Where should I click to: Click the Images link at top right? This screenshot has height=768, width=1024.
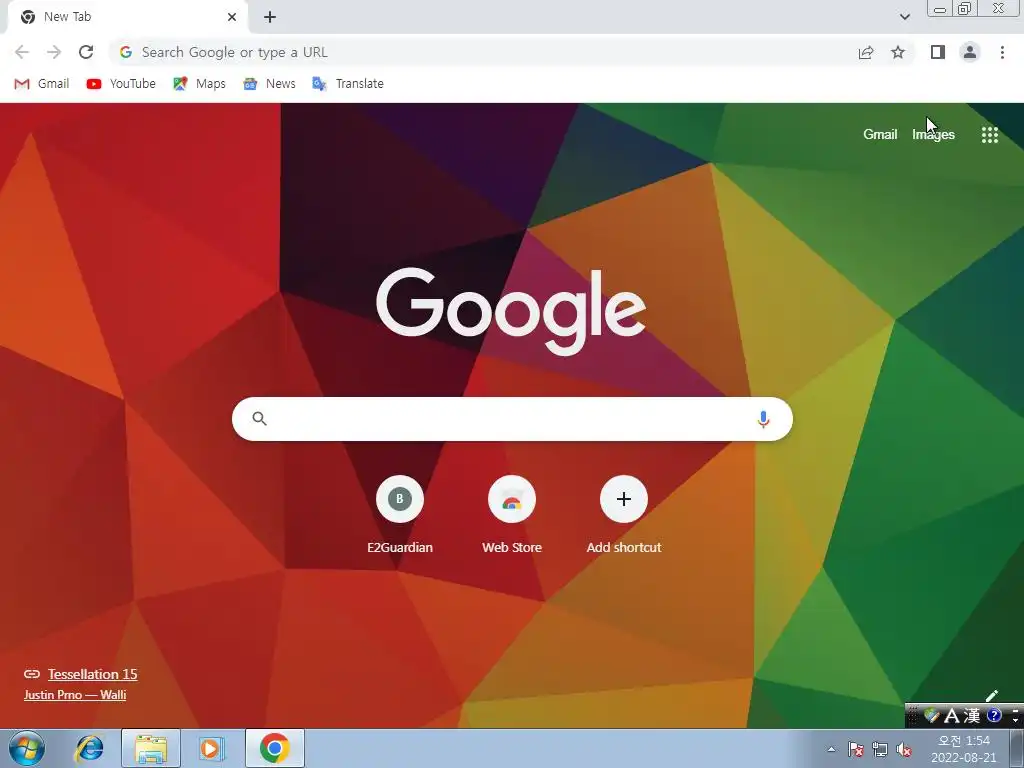click(933, 135)
